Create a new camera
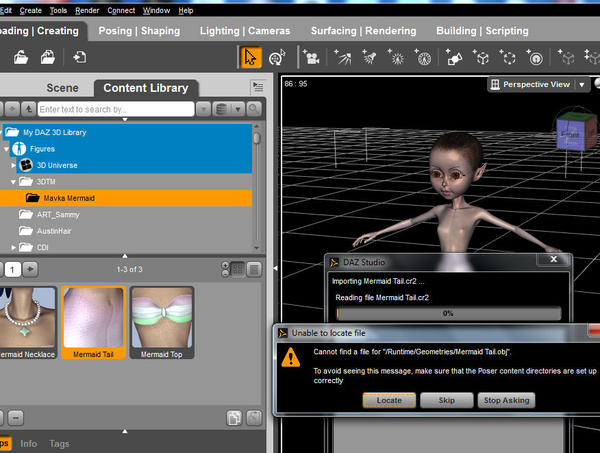Viewport: 600px width, 453px height. pos(311,58)
